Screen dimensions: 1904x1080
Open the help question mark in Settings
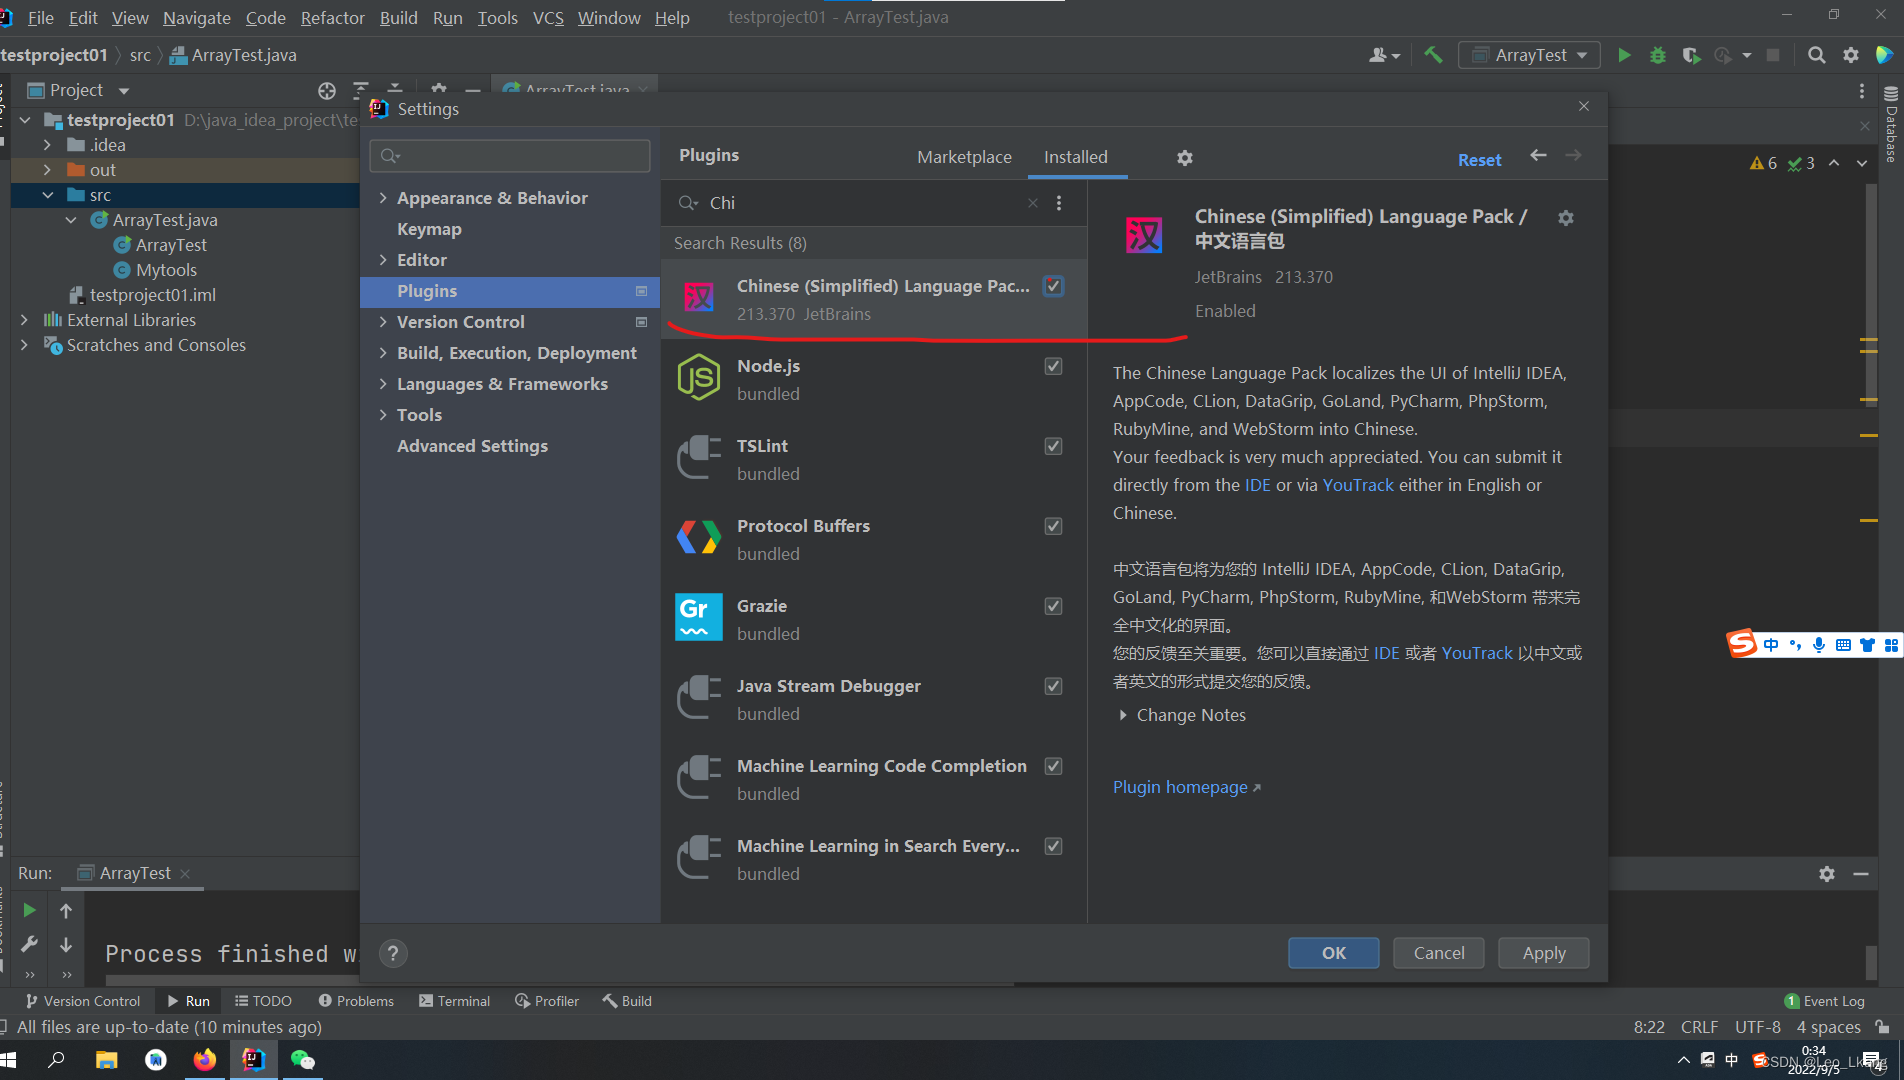pyautogui.click(x=393, y=953)
